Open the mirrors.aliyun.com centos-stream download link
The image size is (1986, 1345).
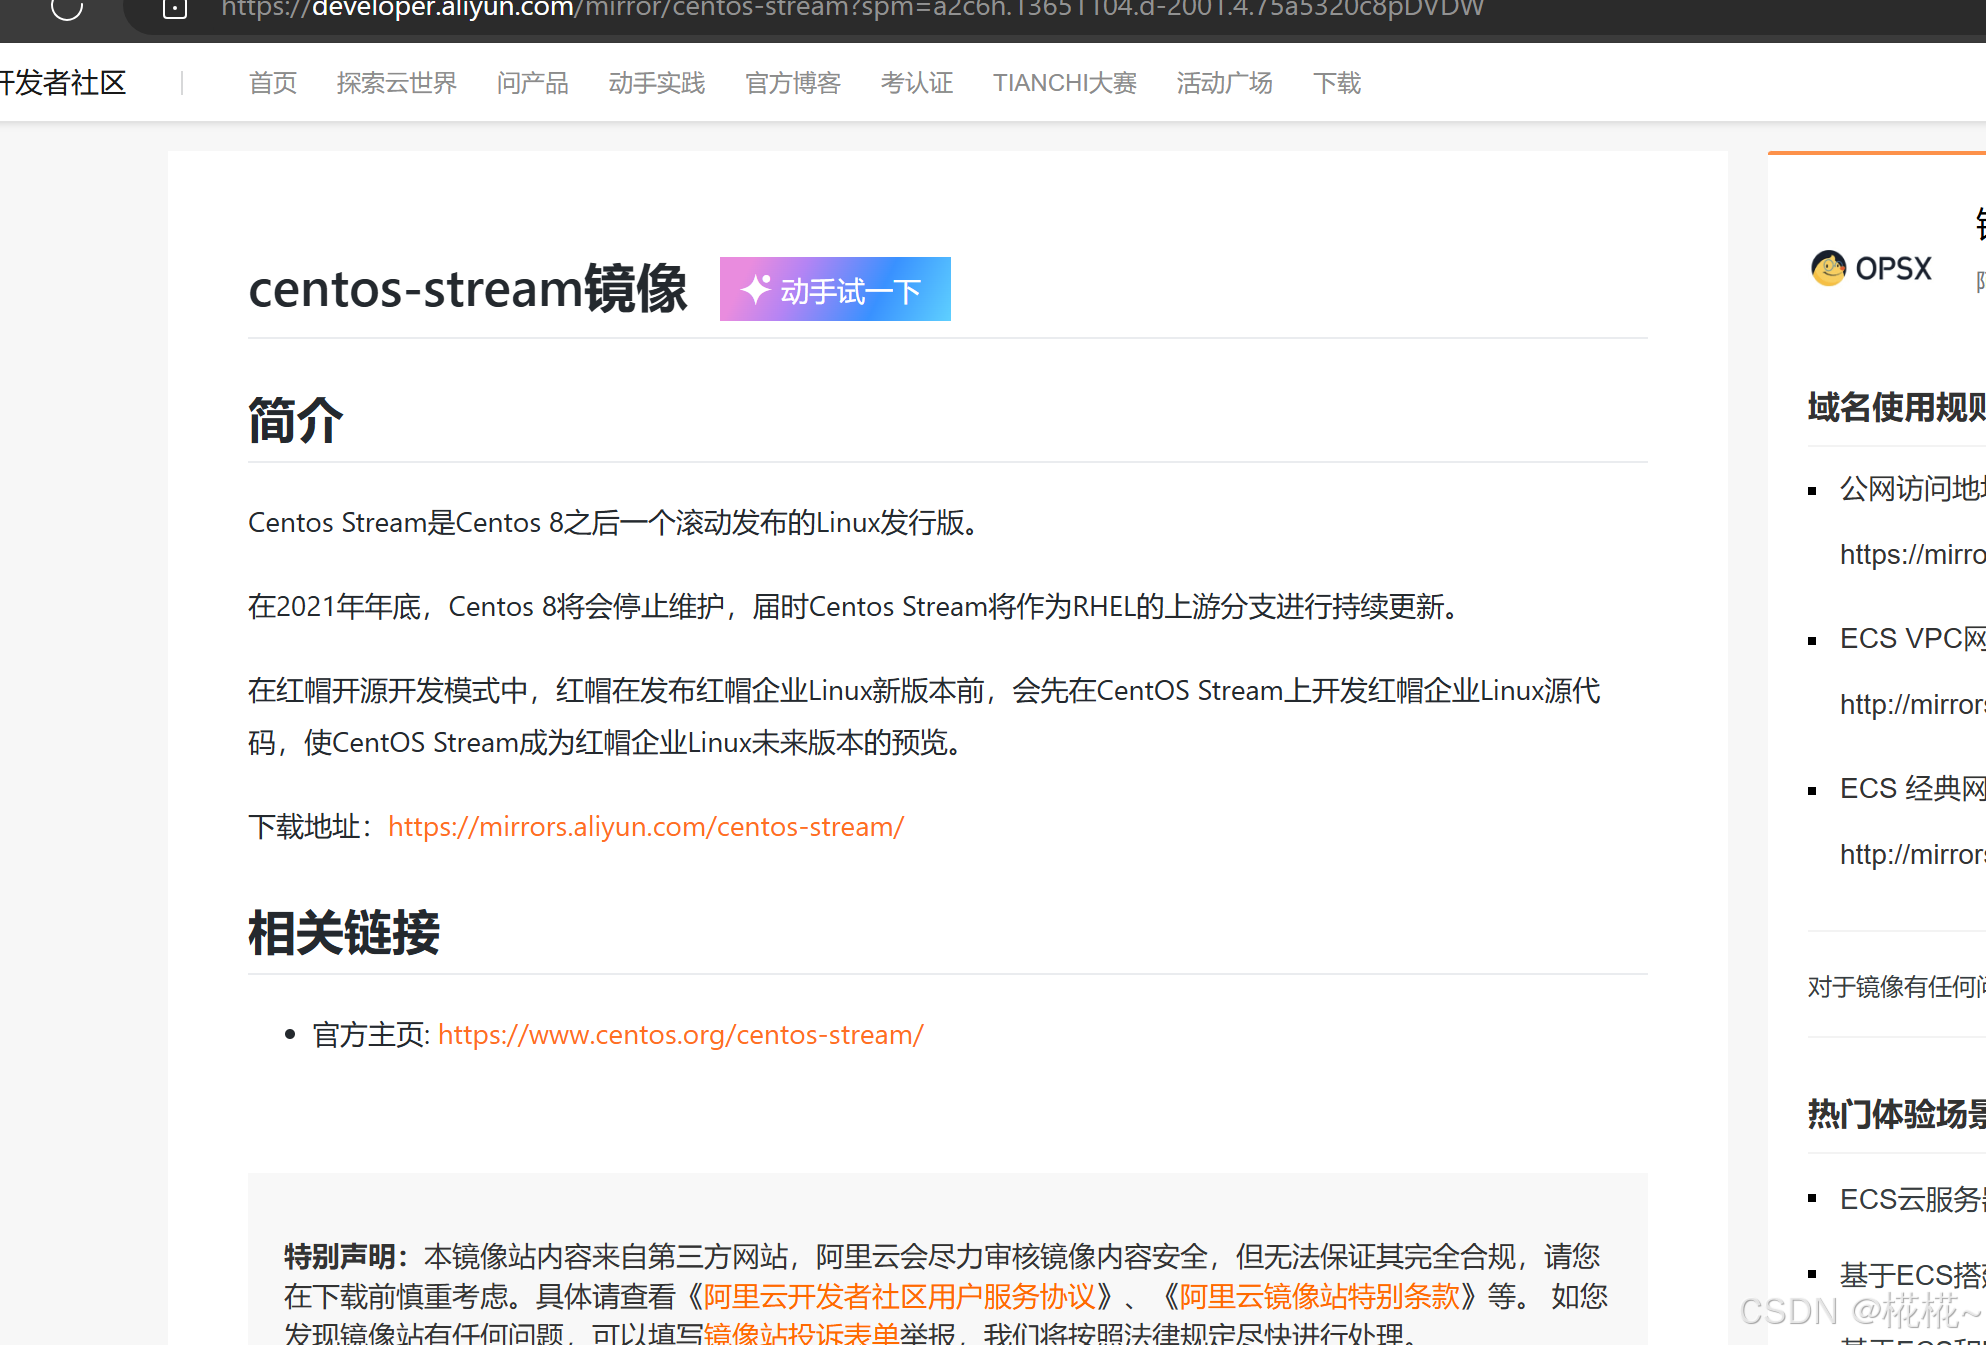(x=645, y=827)
